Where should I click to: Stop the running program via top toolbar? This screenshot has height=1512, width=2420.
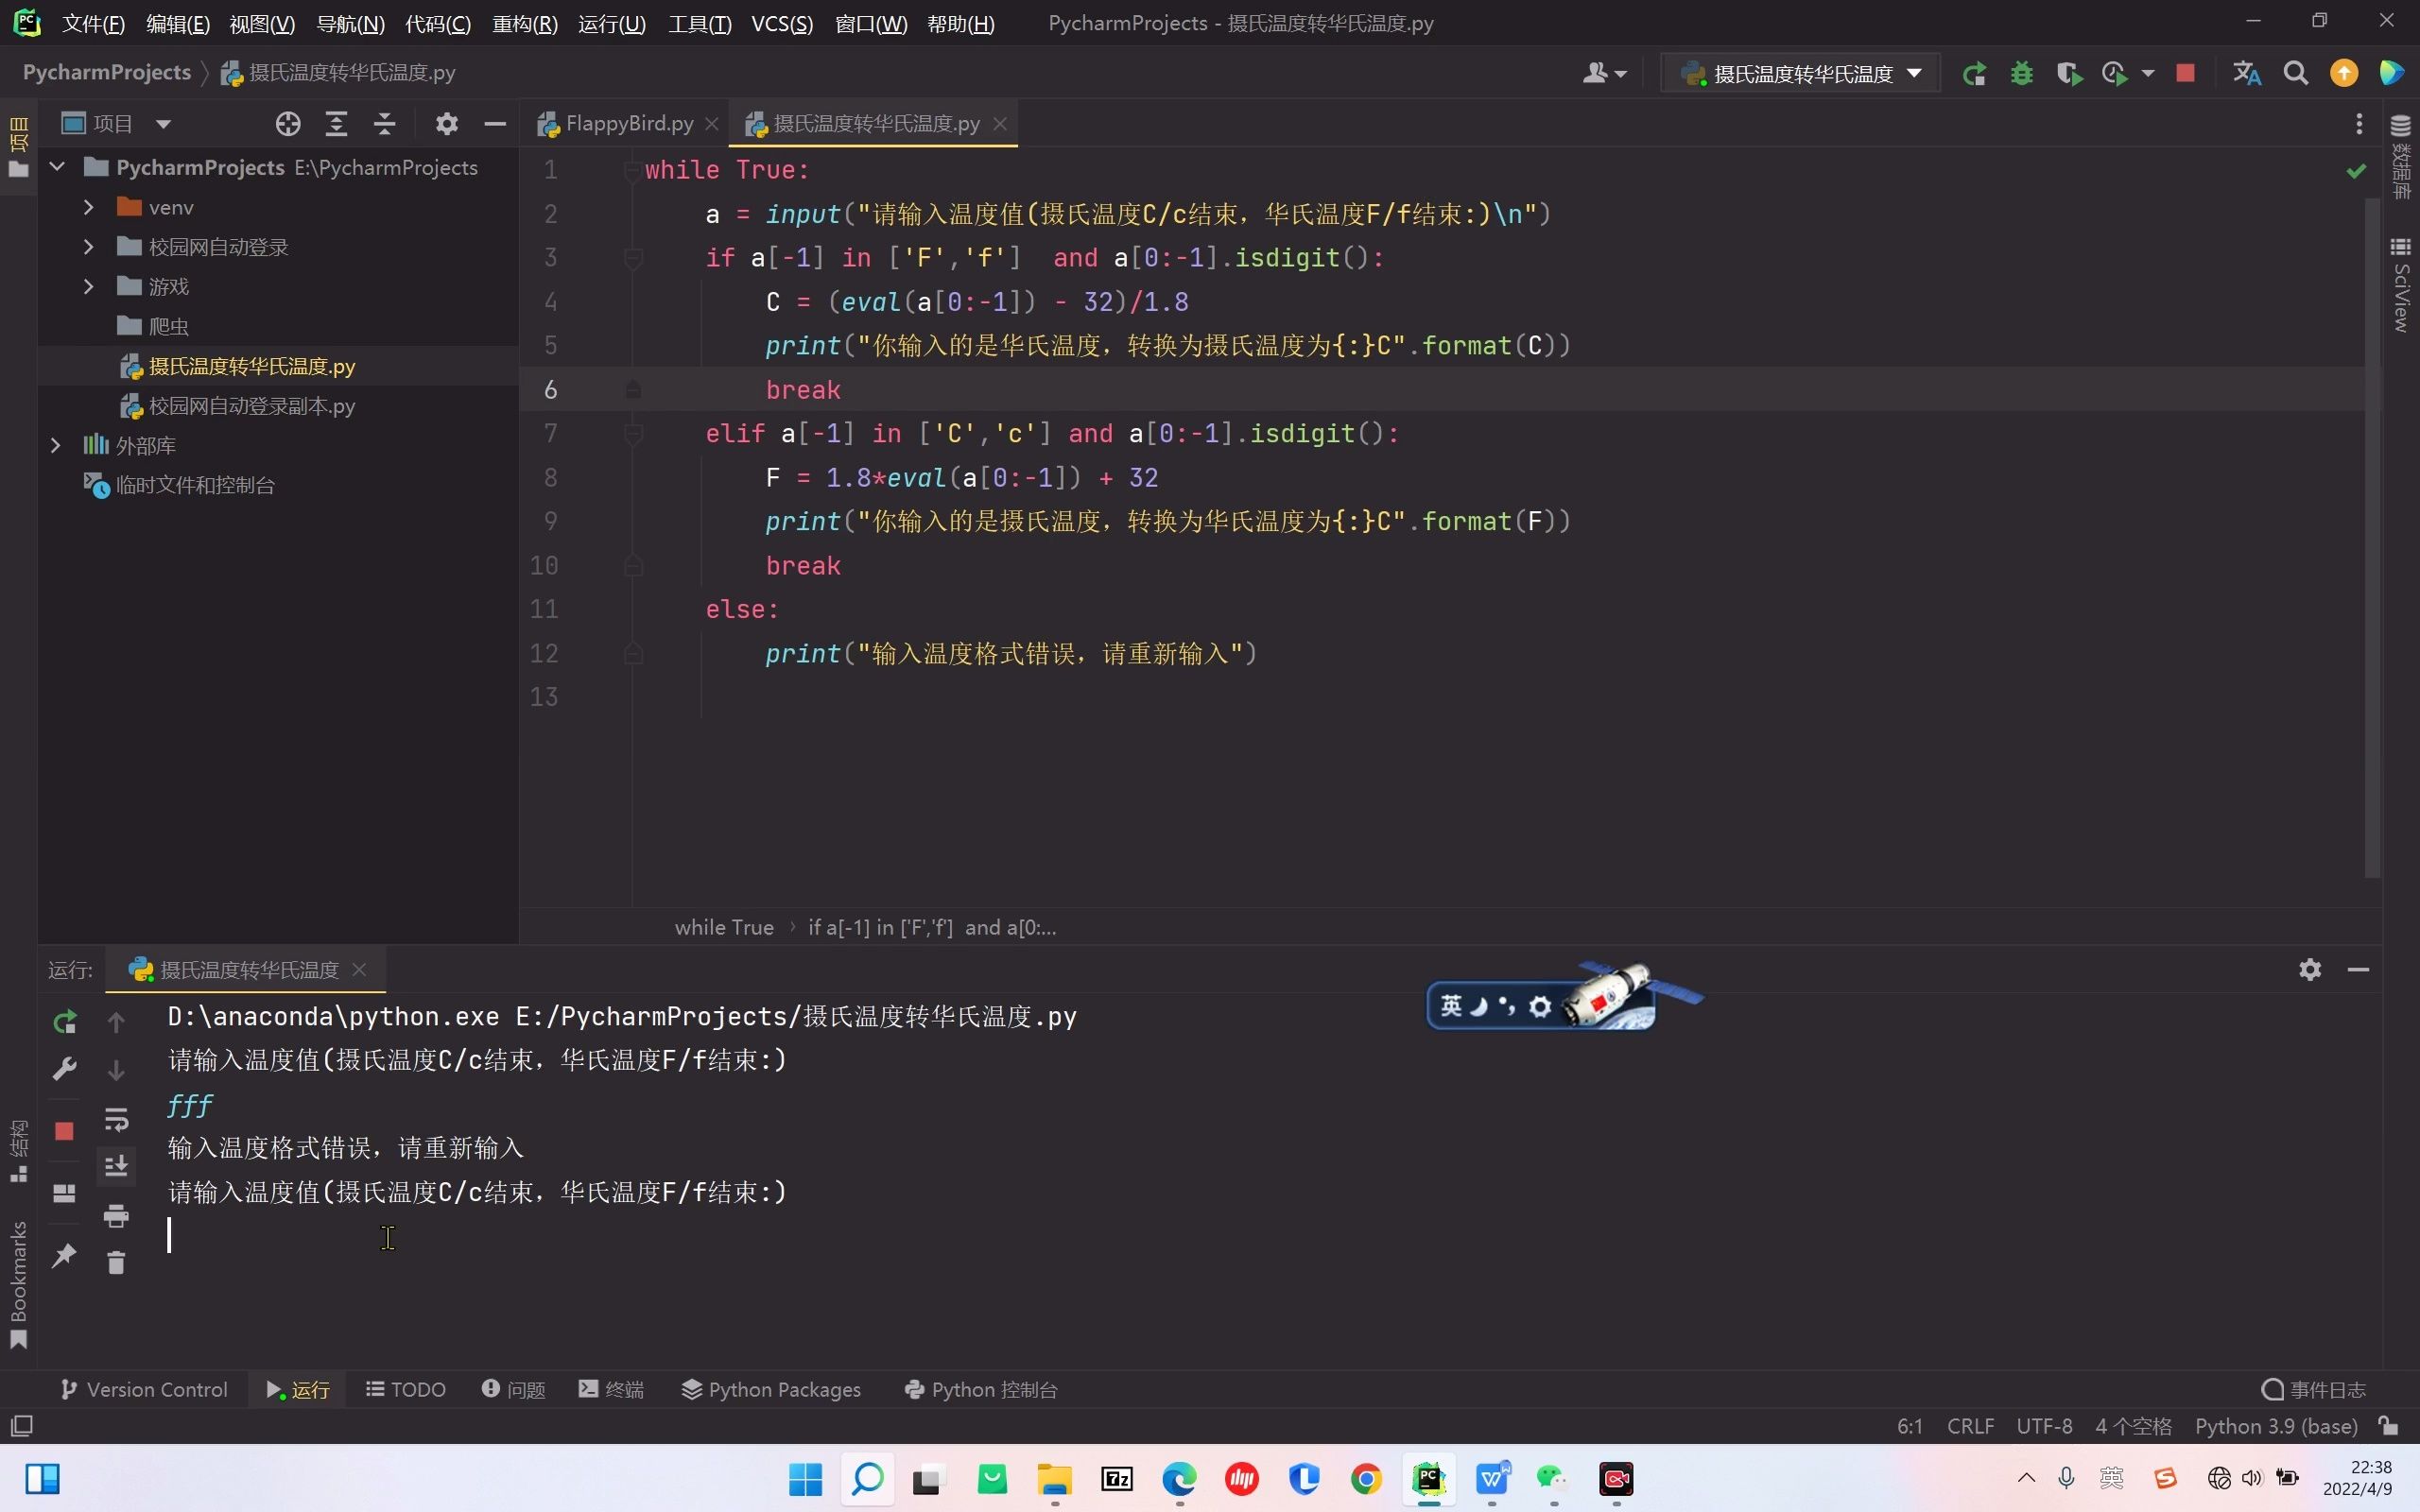(2185, 73)
